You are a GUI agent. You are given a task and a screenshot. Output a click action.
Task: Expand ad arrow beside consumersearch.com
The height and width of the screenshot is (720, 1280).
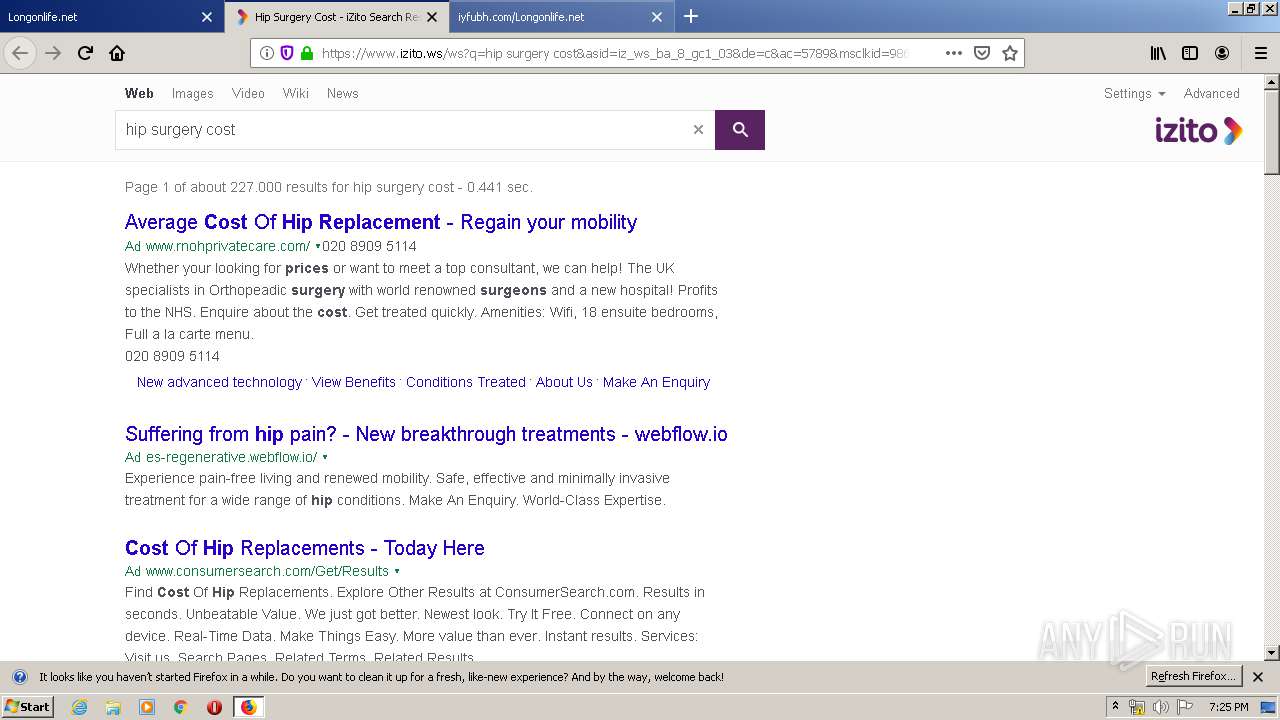click(397, 571)
